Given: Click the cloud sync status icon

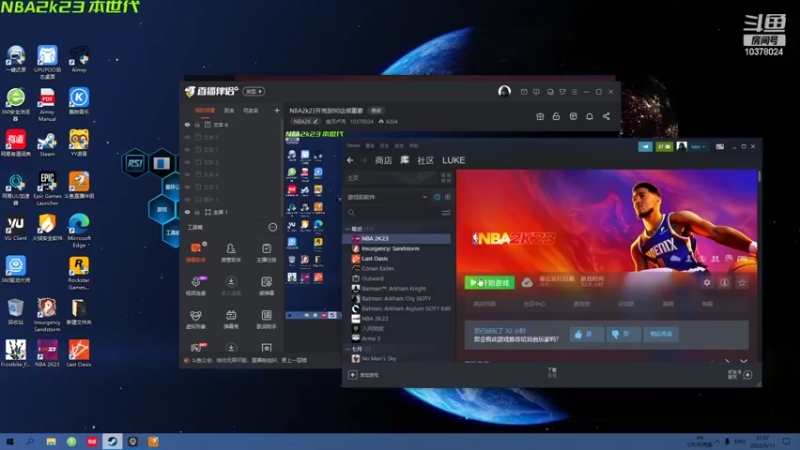Looking at the screenshot, I should pos(527,282).
